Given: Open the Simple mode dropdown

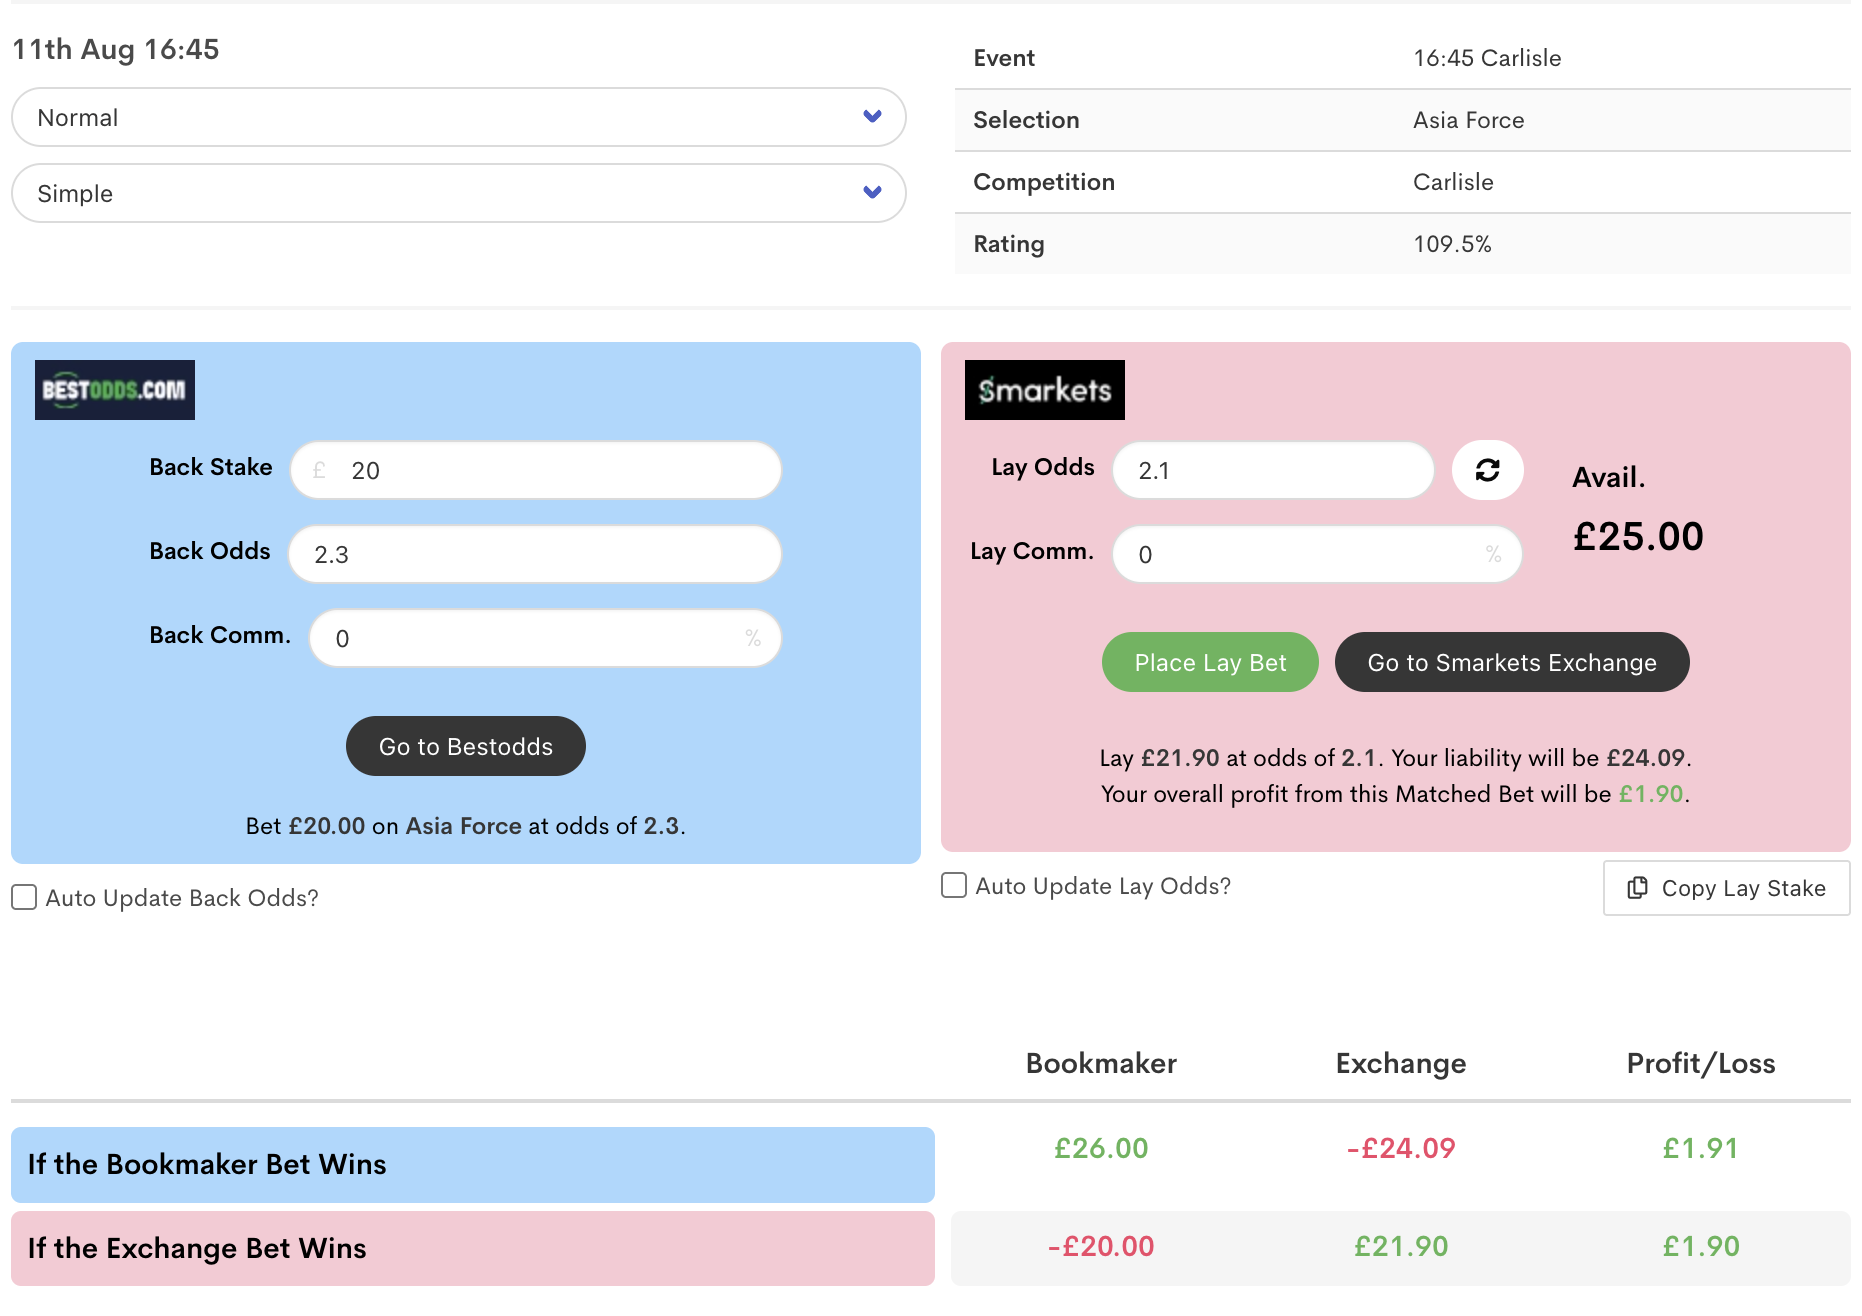Looking at the screenshot, I should click(x=459, y=193).
